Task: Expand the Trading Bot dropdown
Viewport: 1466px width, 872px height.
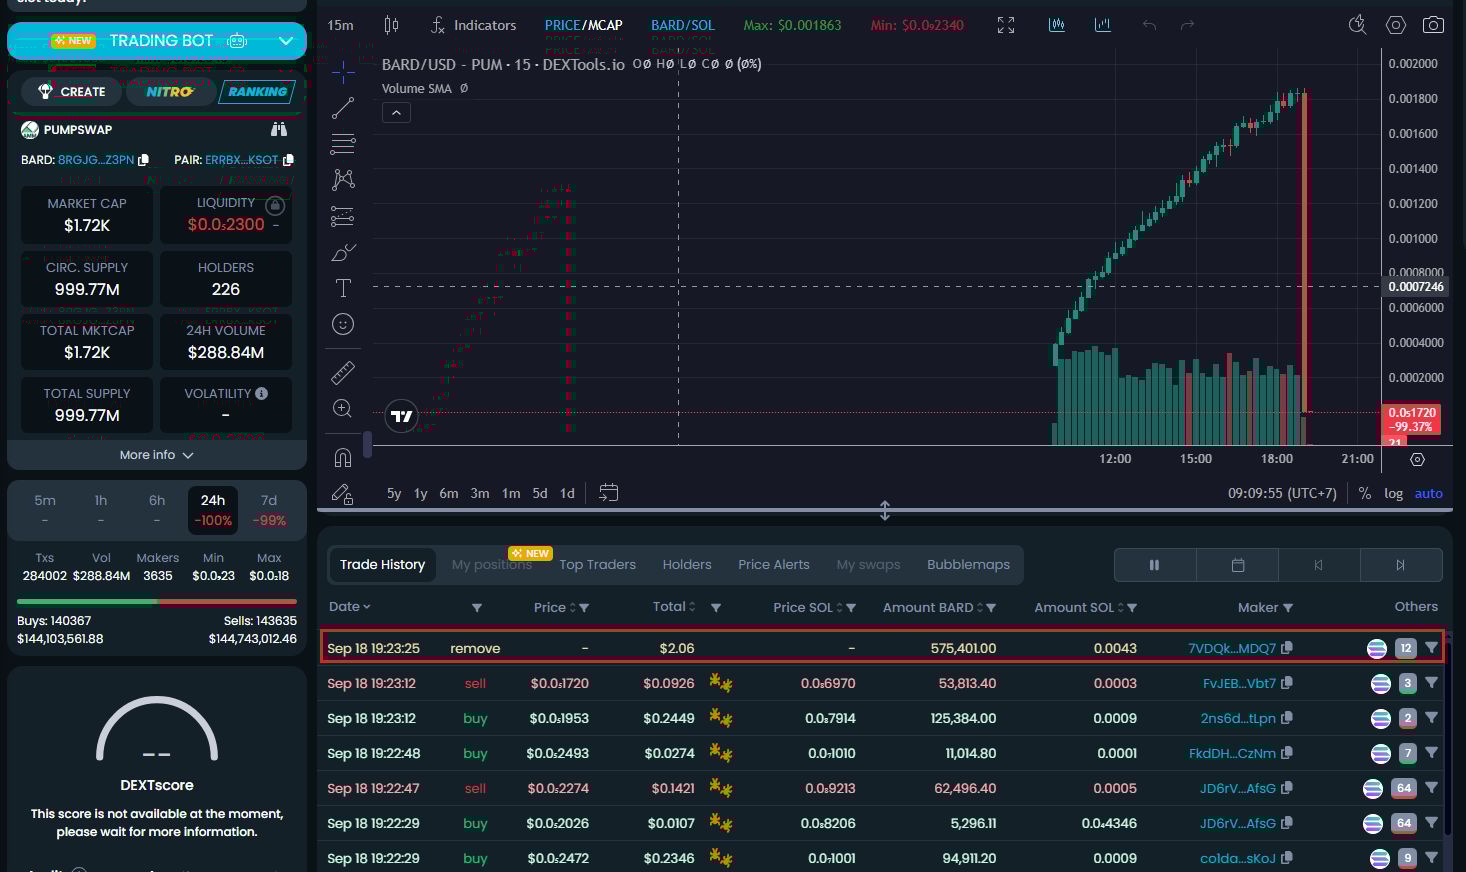Action: click(x=286, y=41)
